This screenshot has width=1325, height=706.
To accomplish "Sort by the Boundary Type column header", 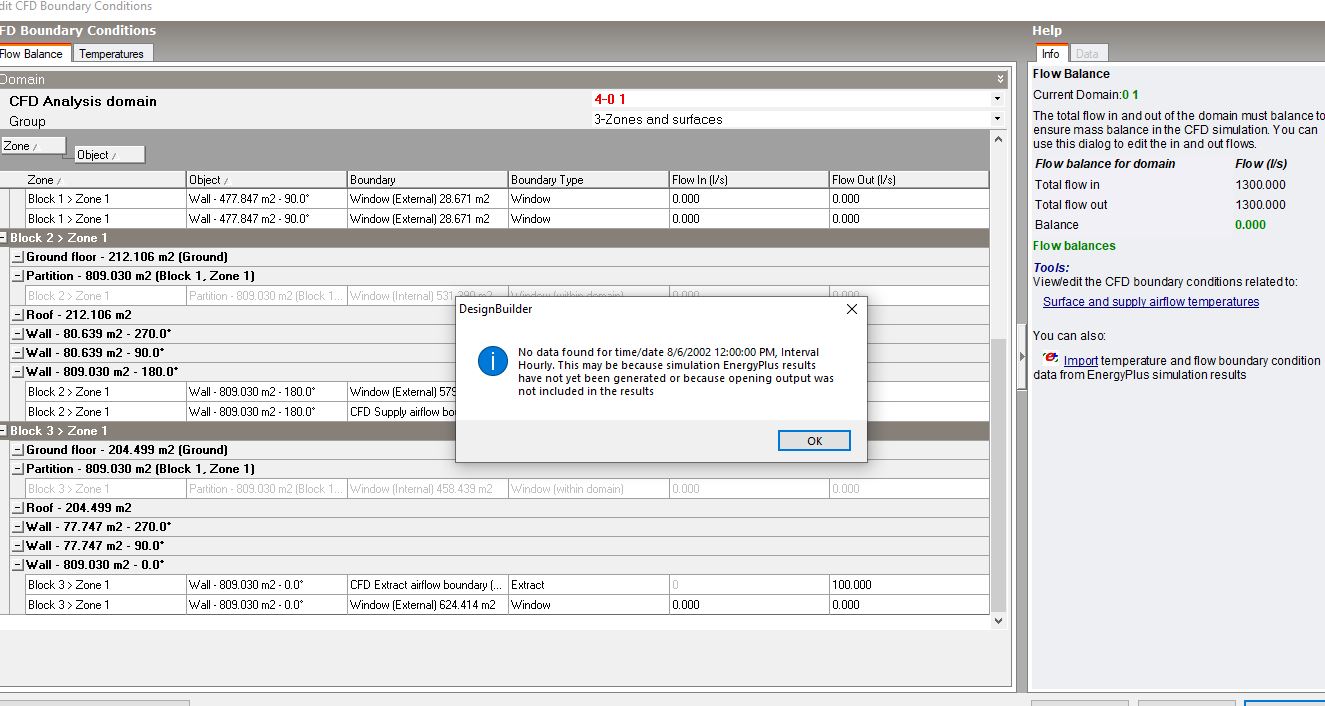I will point(588,180).
